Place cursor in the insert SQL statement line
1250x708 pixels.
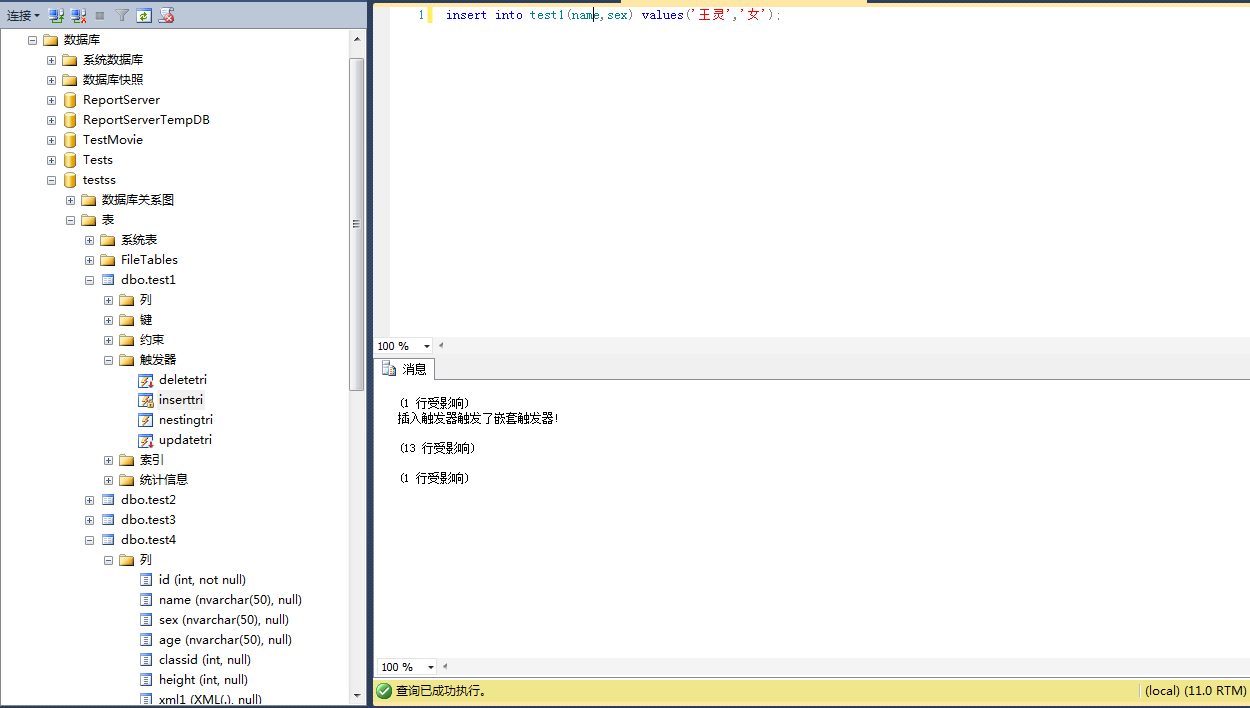(x=613, y=15)
